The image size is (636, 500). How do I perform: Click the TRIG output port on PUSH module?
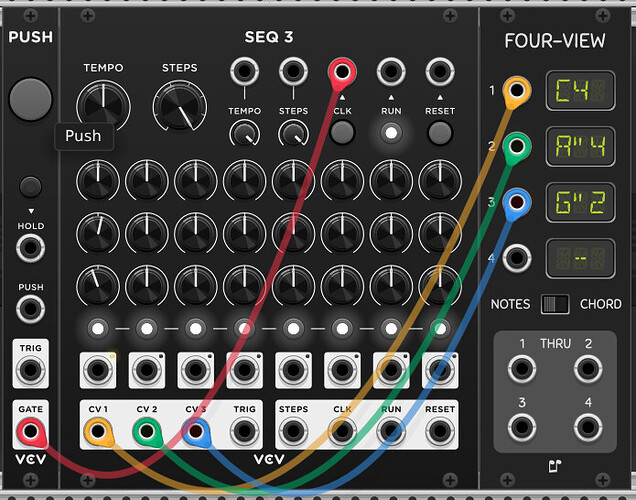point(31,369)
